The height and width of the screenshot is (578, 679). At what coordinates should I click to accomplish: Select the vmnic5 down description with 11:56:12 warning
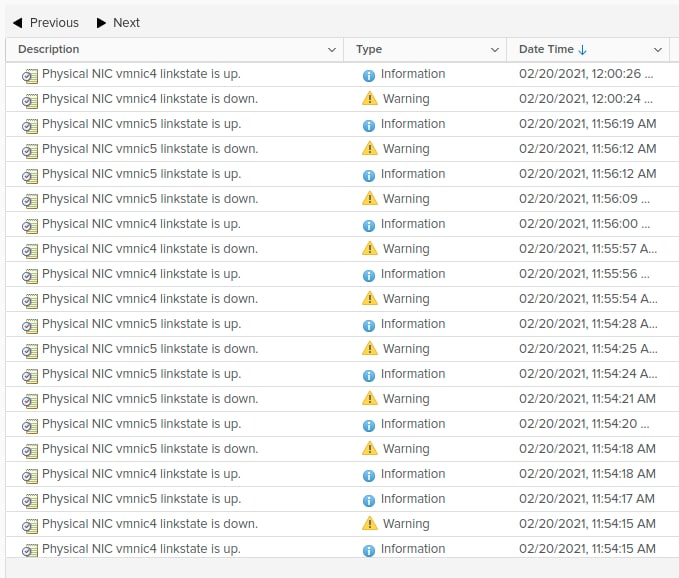[150, 149]
